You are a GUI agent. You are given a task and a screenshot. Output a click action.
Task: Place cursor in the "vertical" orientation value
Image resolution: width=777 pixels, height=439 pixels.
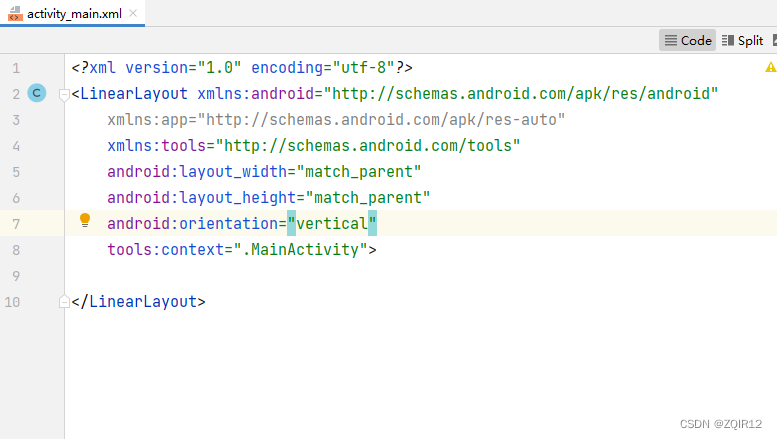click(332, 223)
